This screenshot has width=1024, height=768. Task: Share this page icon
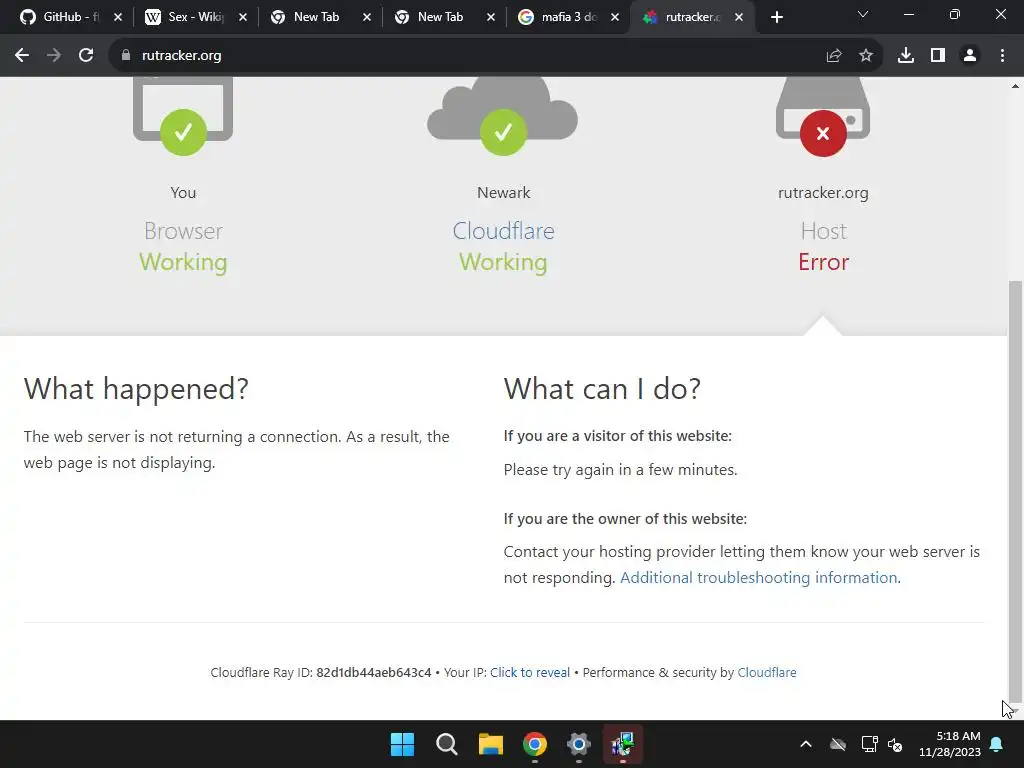point(833,56)
